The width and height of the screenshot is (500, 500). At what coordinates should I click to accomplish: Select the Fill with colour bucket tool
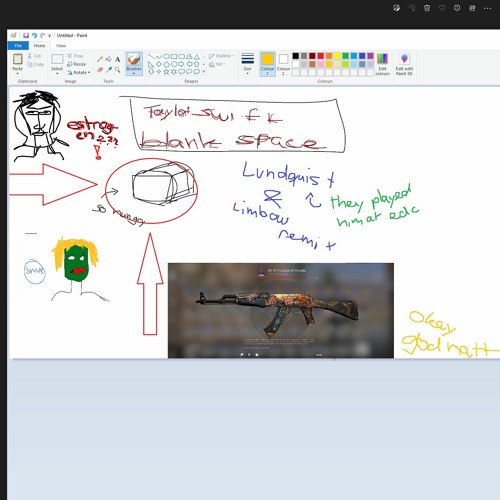tap(109, 59)
